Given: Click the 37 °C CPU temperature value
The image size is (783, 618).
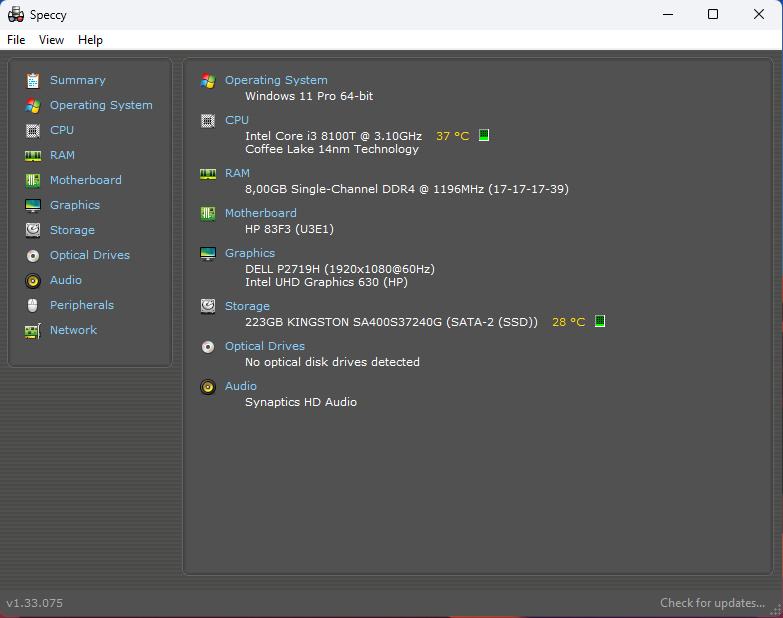Looking at the screenshot, I should (453, 136).
